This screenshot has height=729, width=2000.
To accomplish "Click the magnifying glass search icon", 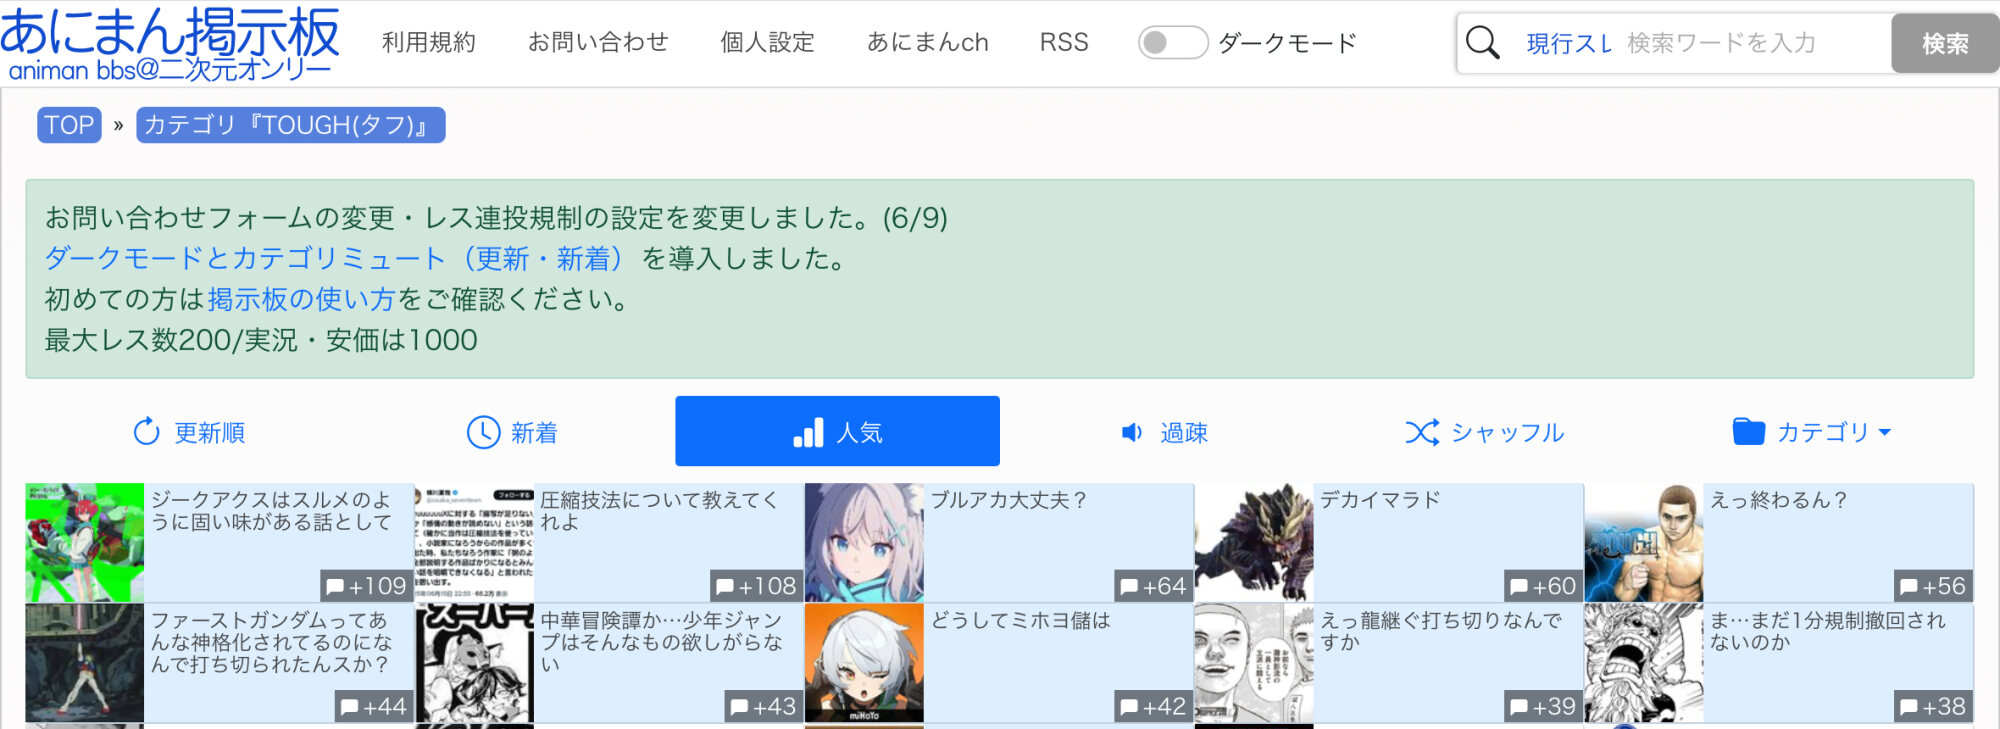I will coord(1482,43).
